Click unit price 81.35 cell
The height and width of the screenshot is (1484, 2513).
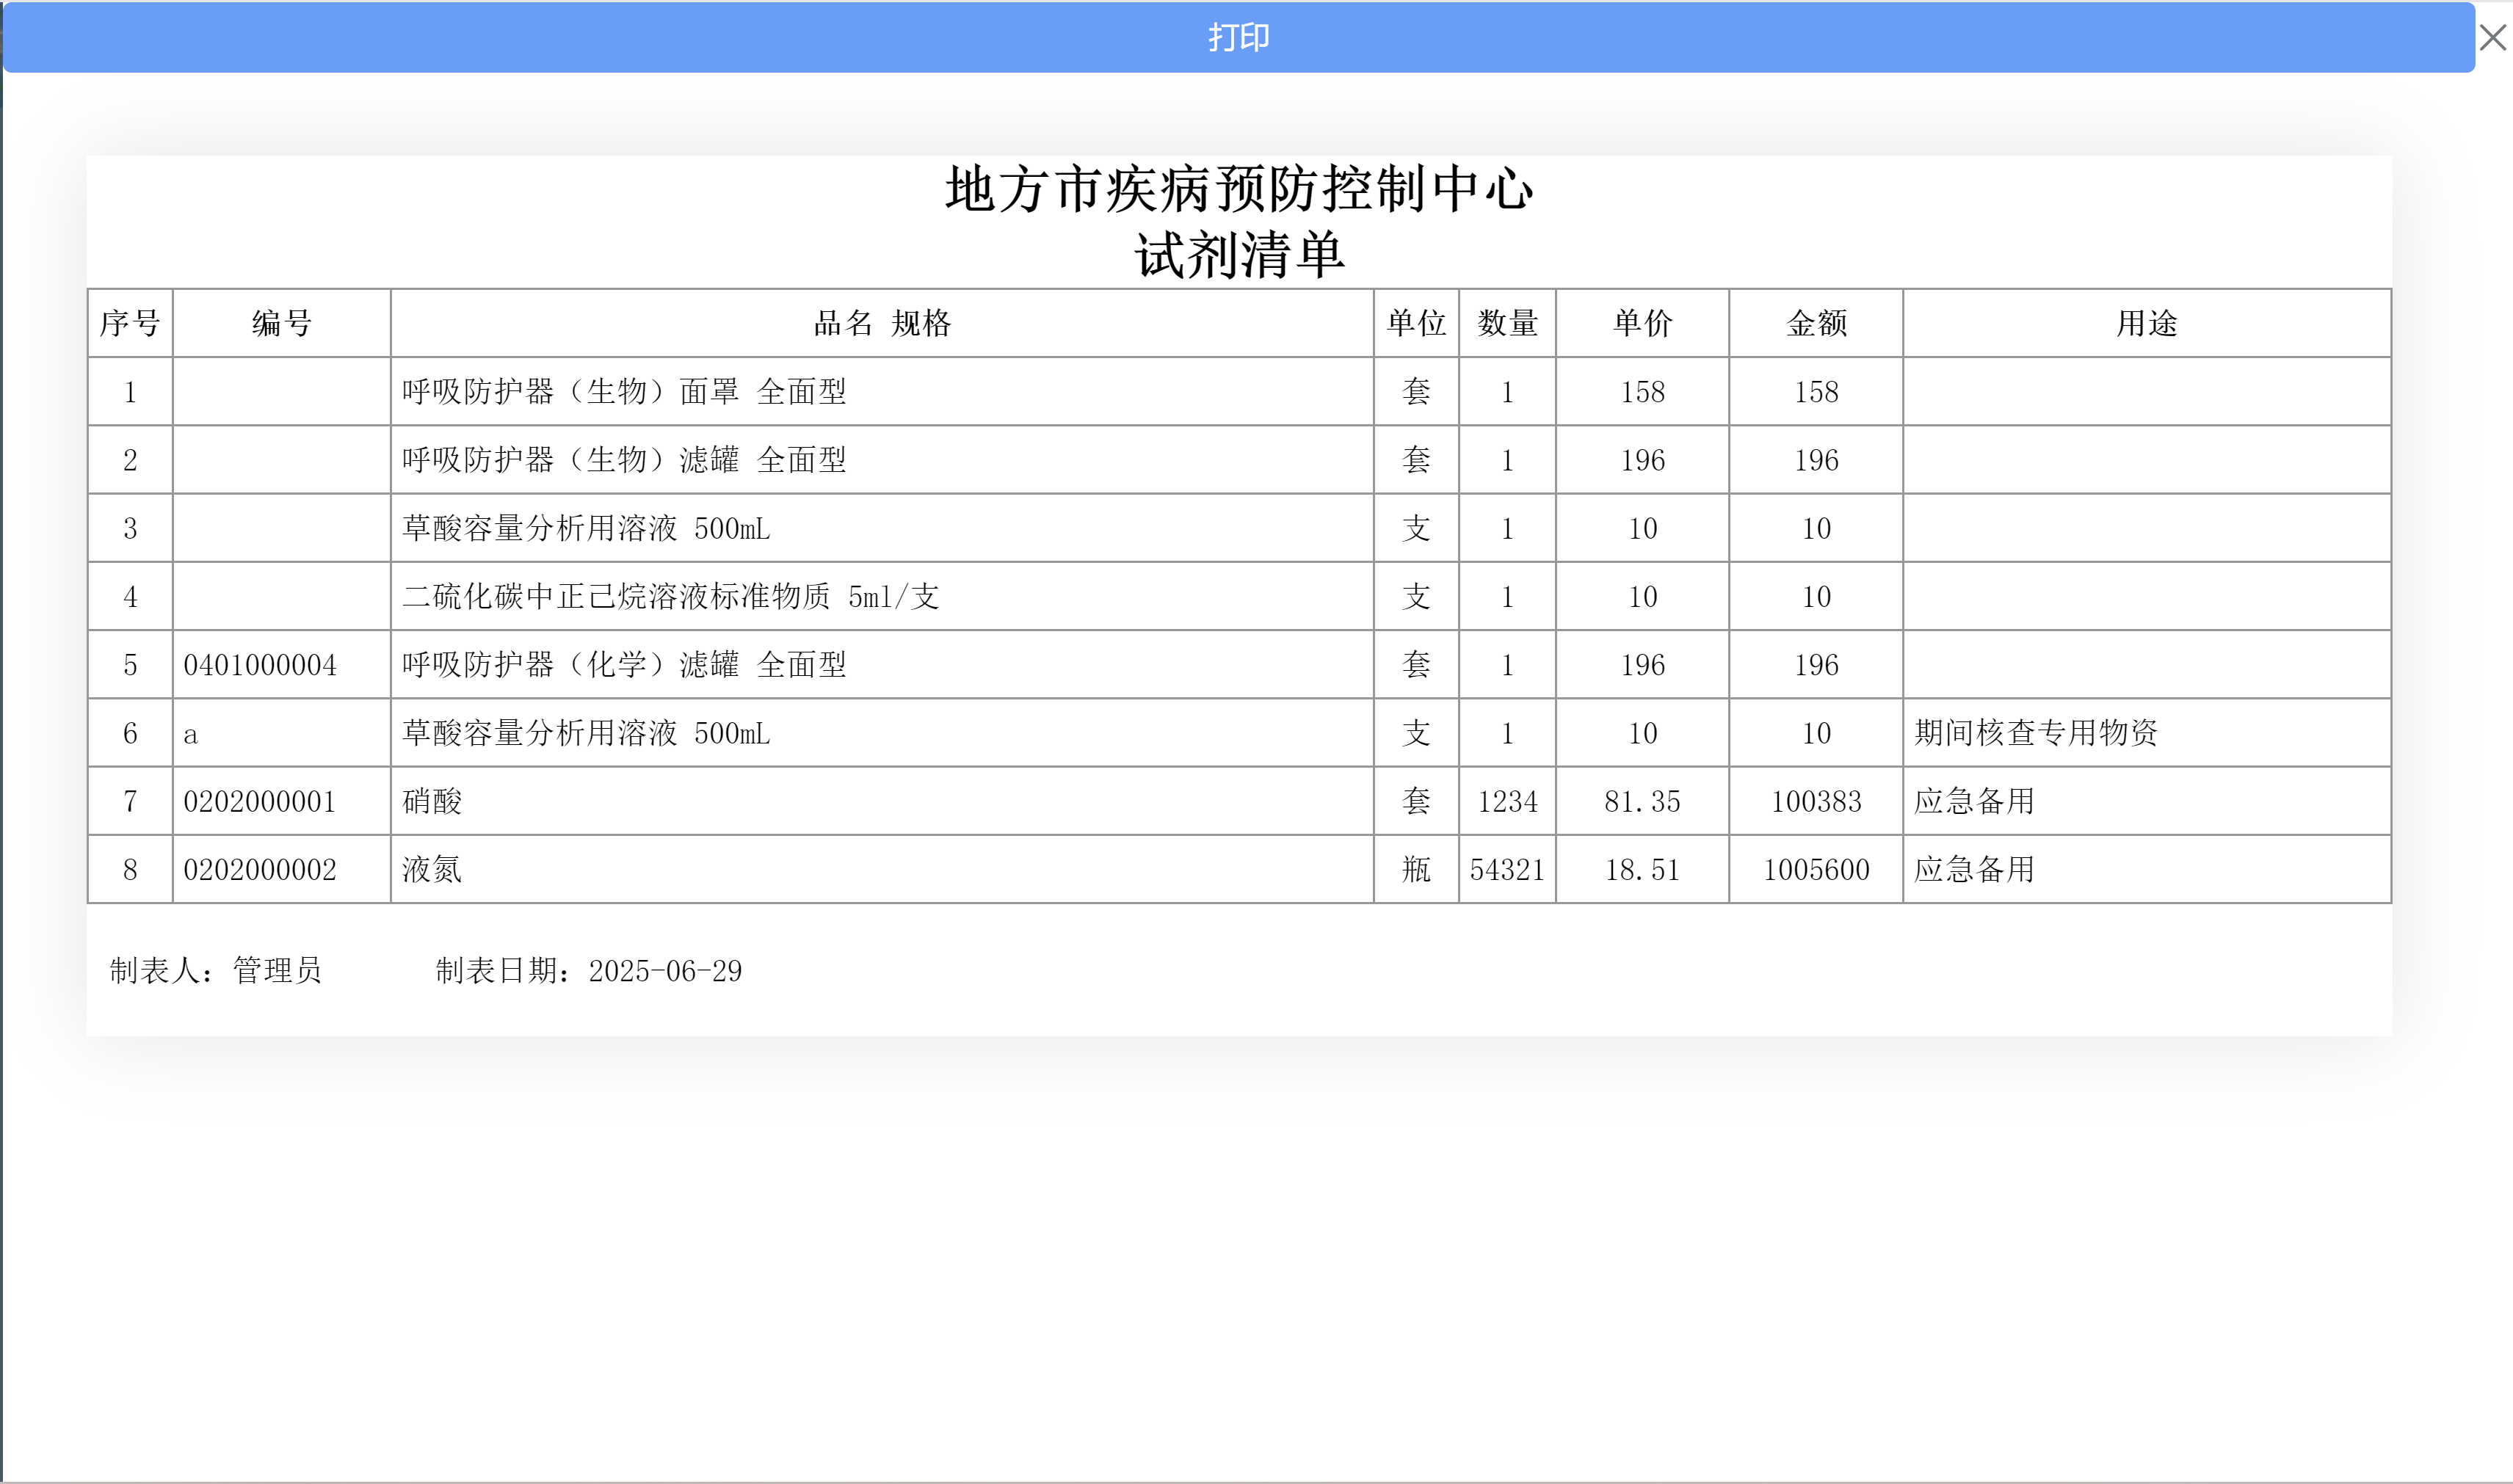[x=1643, y=801]
